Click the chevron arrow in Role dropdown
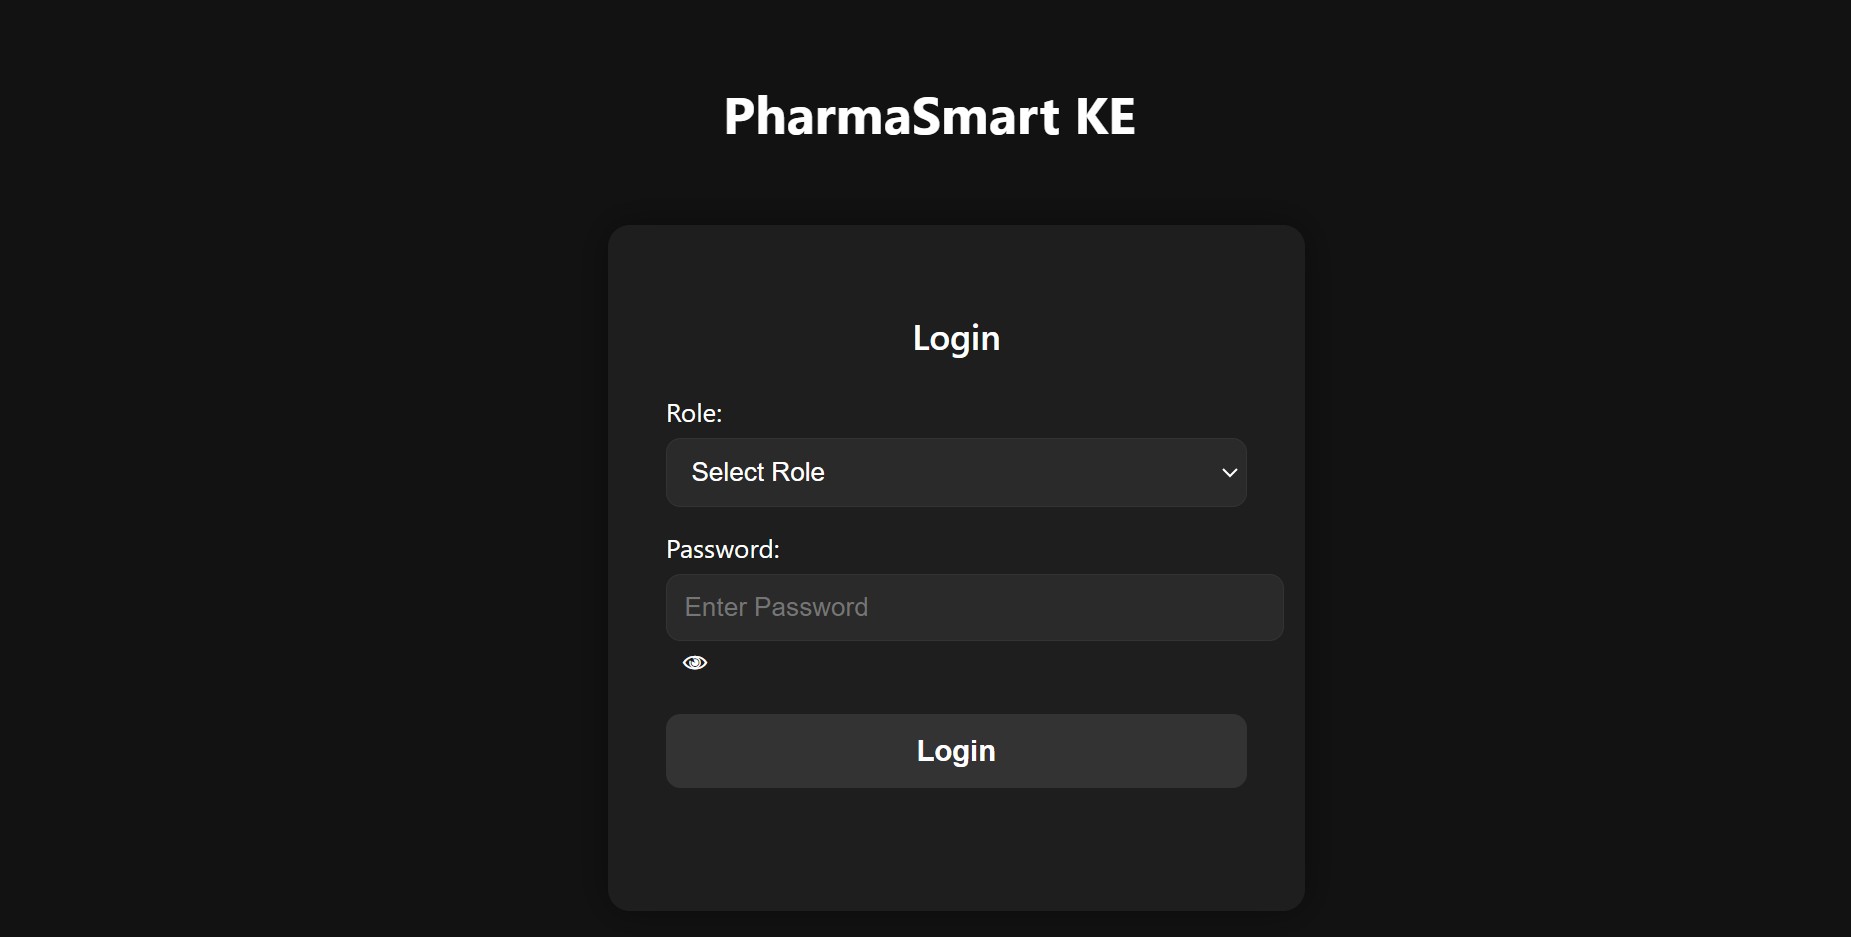Screen dimensions: 1851x937 (x=1229, y=472)
